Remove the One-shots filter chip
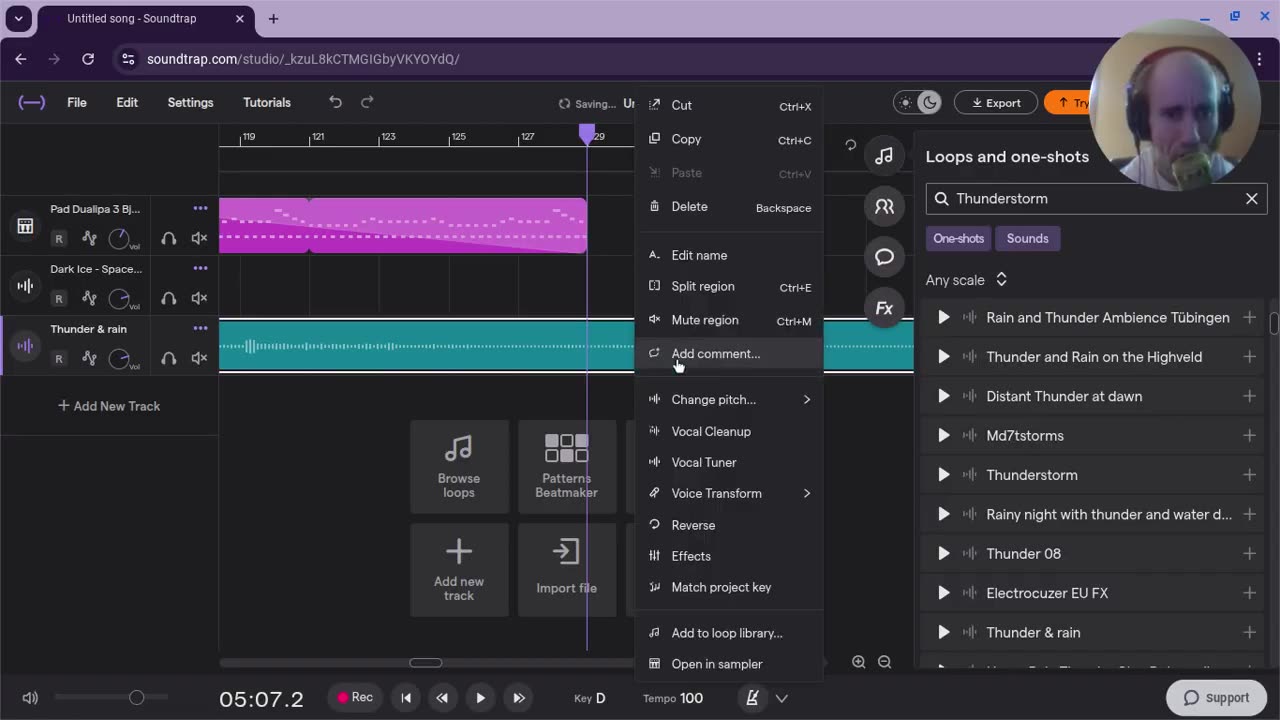The height and width of the screenshot is (720, 1280). 959,238
